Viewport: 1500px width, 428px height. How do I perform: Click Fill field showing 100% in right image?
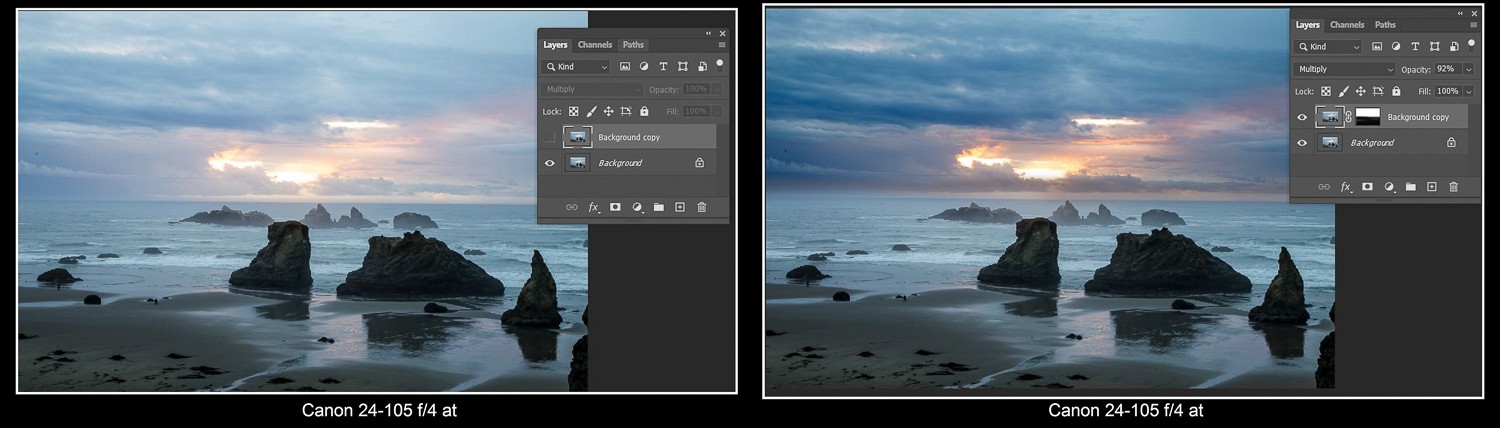1447,91
